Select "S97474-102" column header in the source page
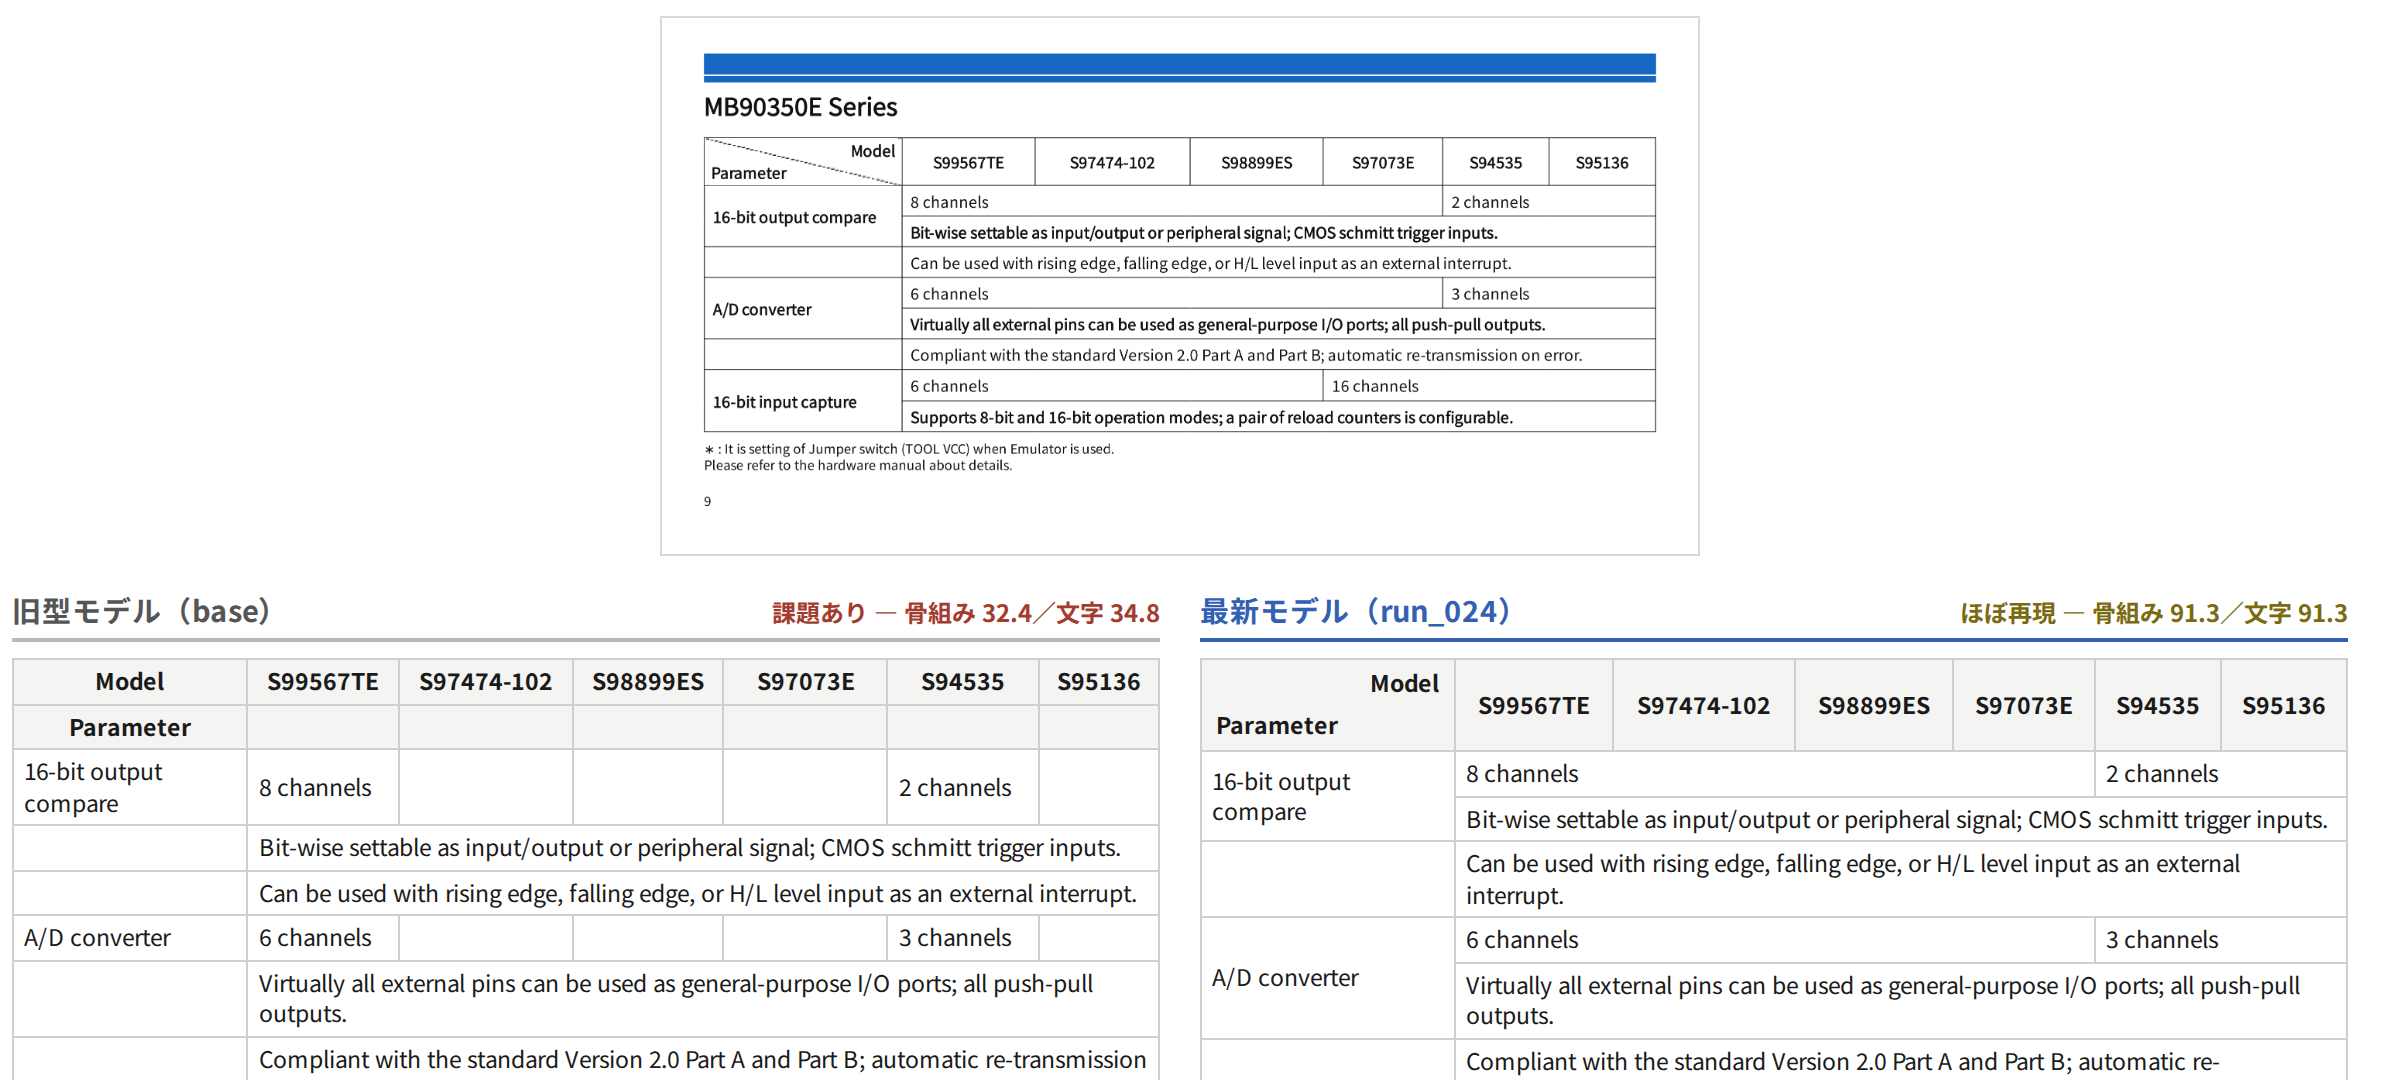 (1112, 162)
